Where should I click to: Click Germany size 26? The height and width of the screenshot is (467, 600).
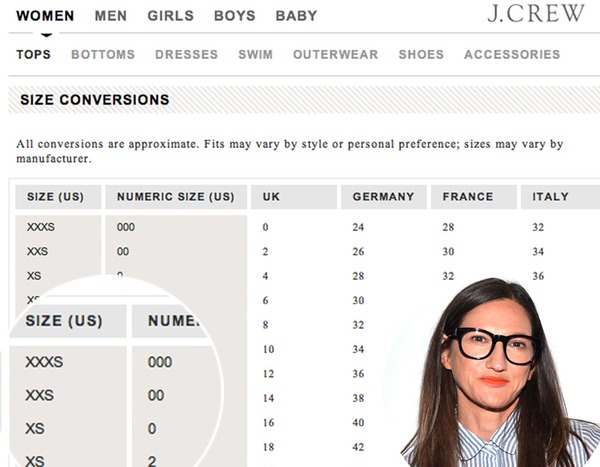(358, 252)
